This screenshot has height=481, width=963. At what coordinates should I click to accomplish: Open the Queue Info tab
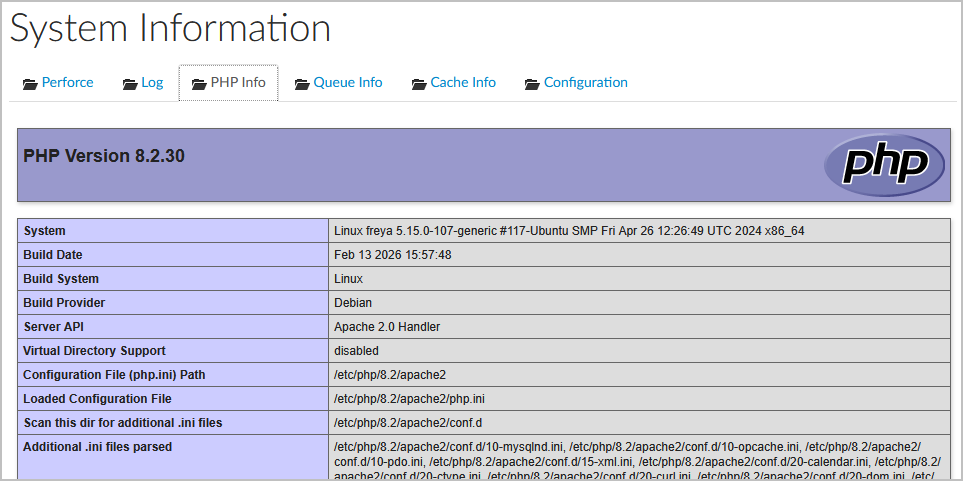[338, 83]
